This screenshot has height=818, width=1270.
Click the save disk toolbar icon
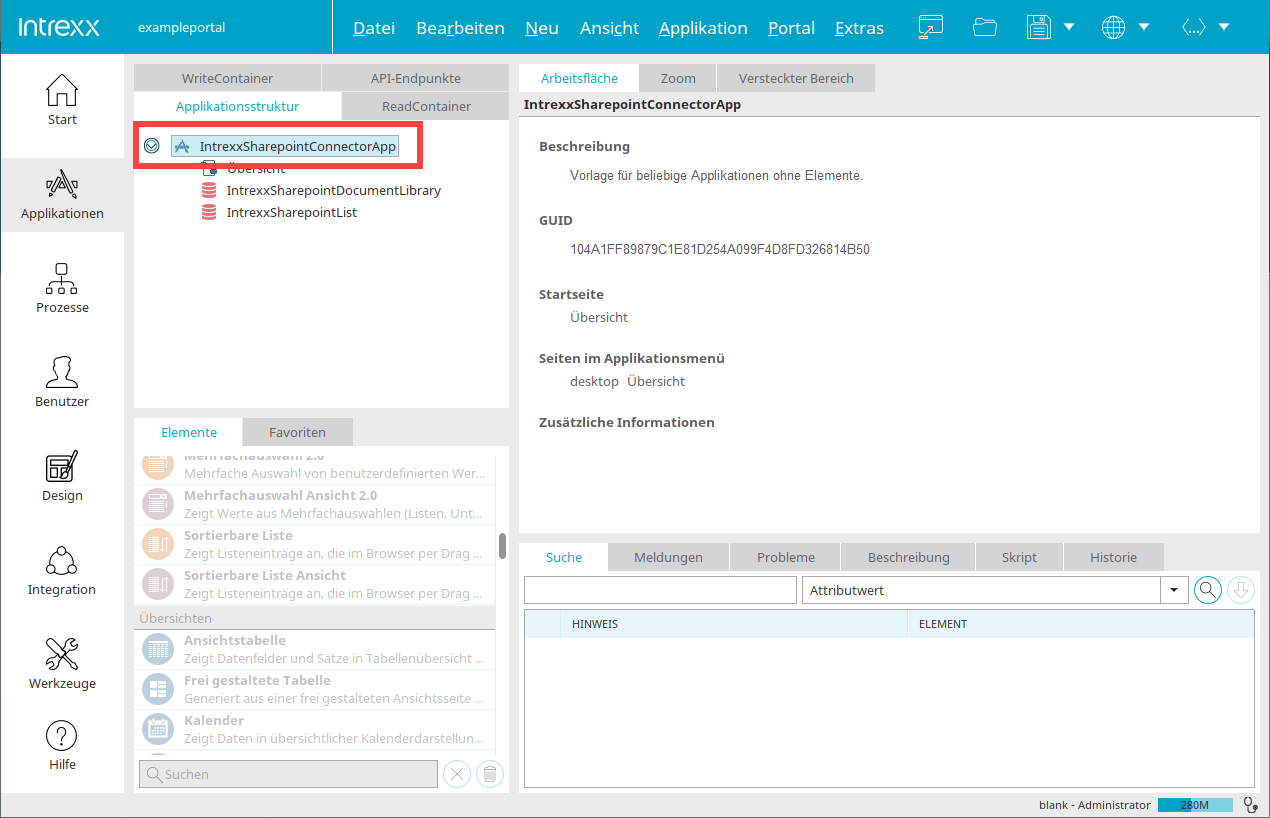(1040, 28)
